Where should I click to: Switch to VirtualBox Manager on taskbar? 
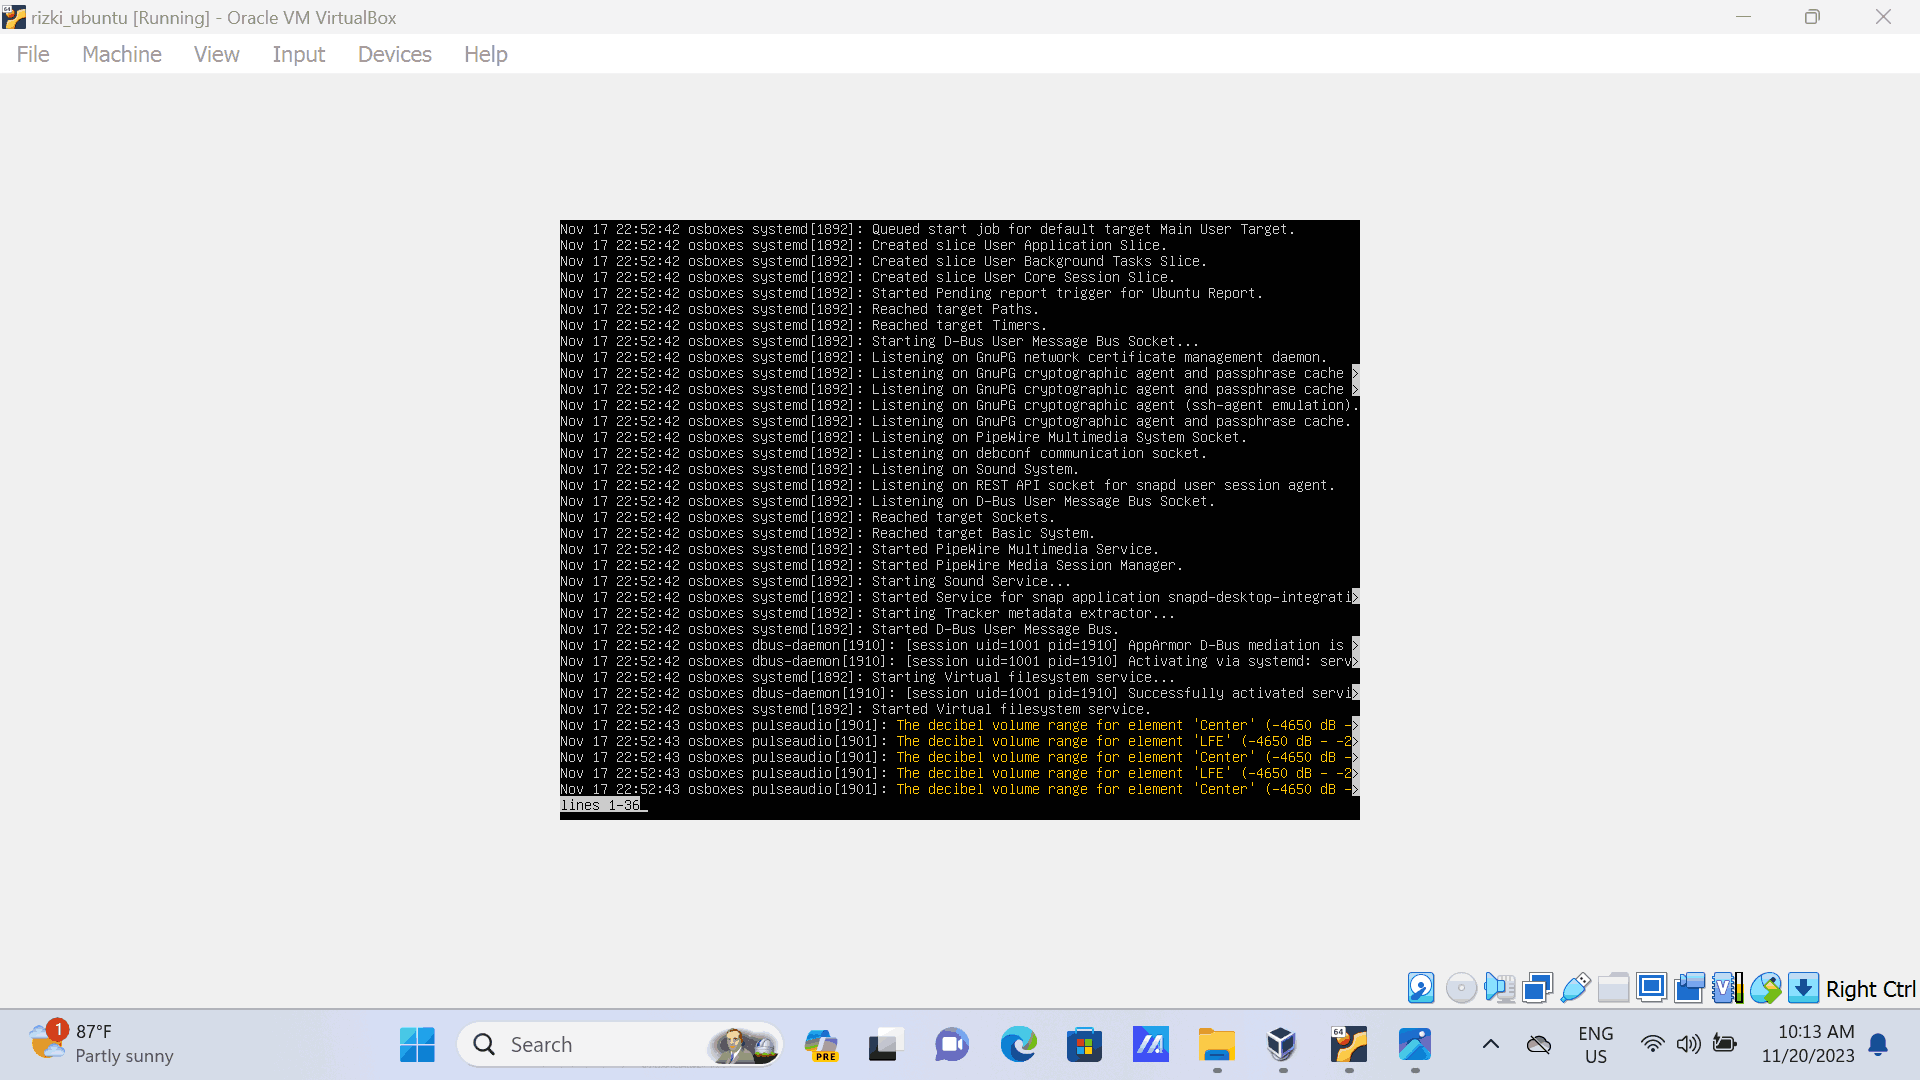tap(1282, 1045)
